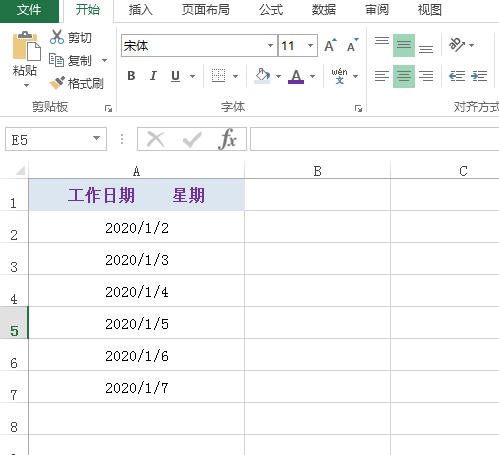Select column B header
This screenshot has height=455, width=499.
pos(317,171)
